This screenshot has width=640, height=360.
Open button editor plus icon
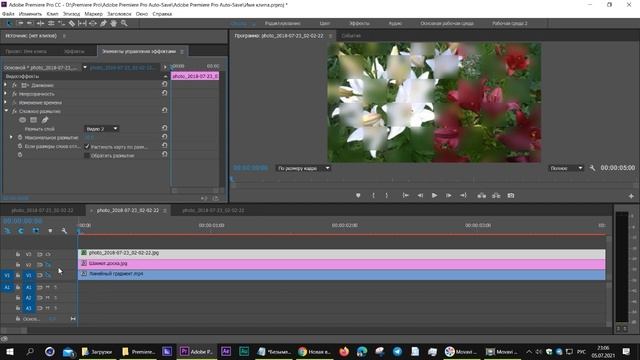click(631, 196)
